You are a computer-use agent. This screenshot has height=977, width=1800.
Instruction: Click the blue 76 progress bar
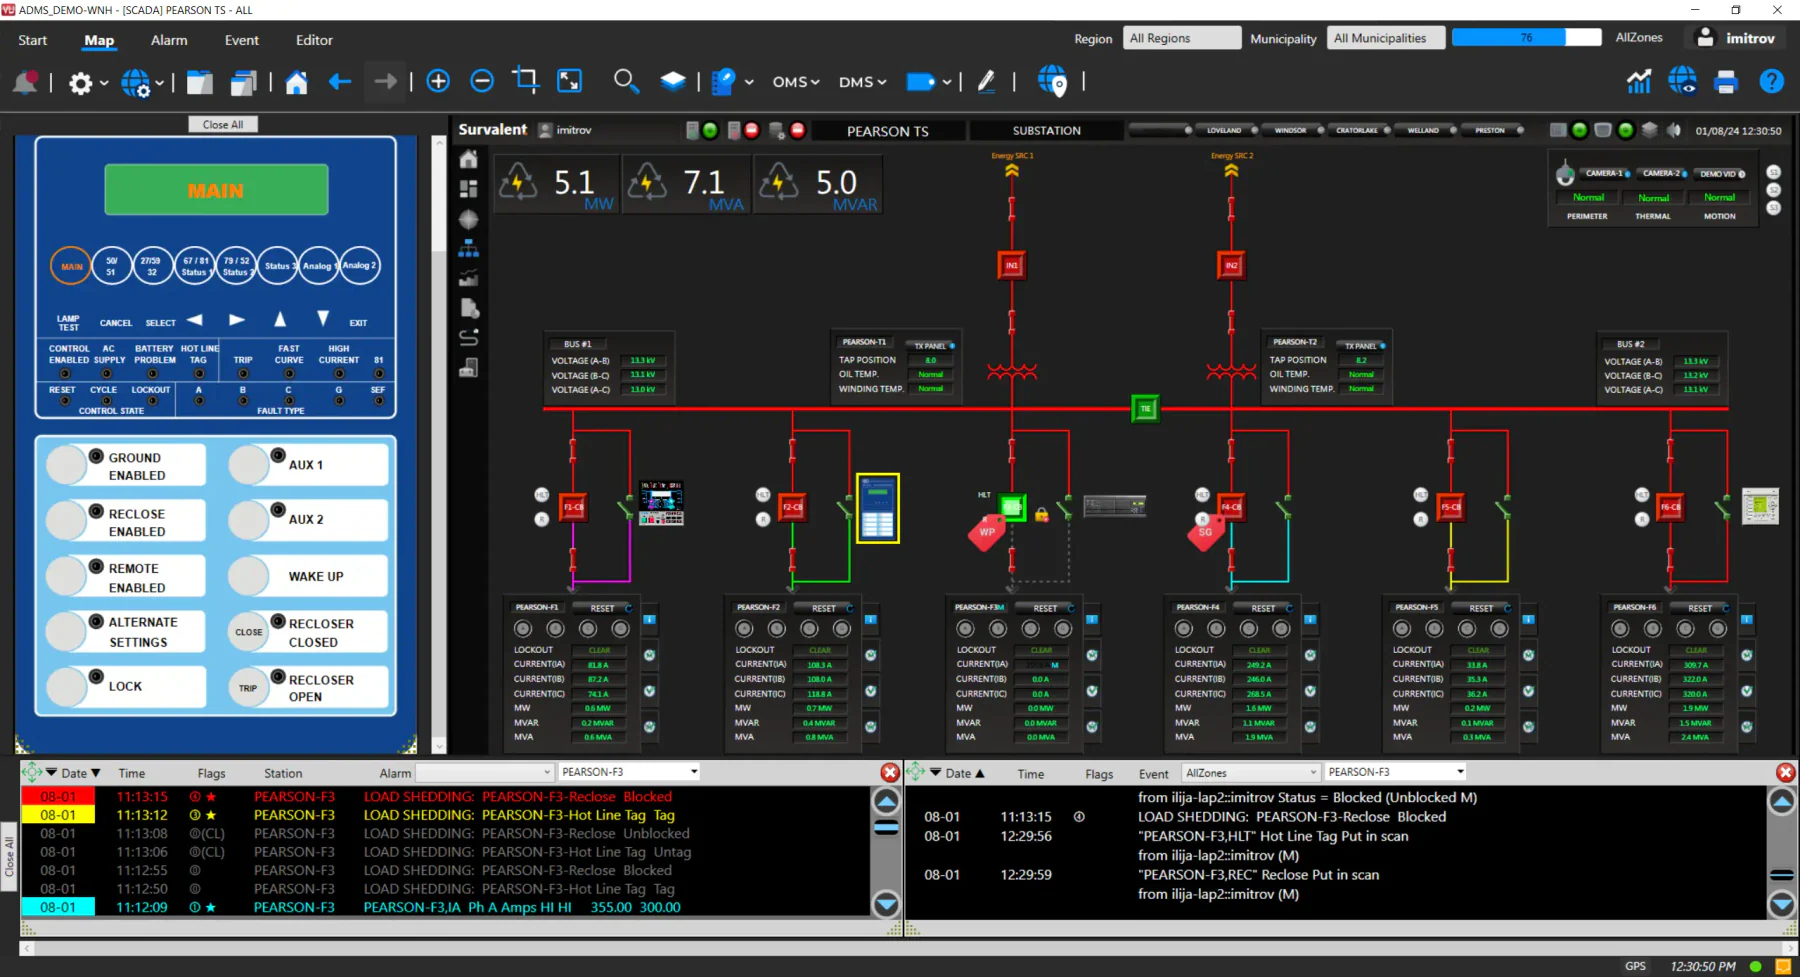pyautogui.click(x=1526, y=37)
